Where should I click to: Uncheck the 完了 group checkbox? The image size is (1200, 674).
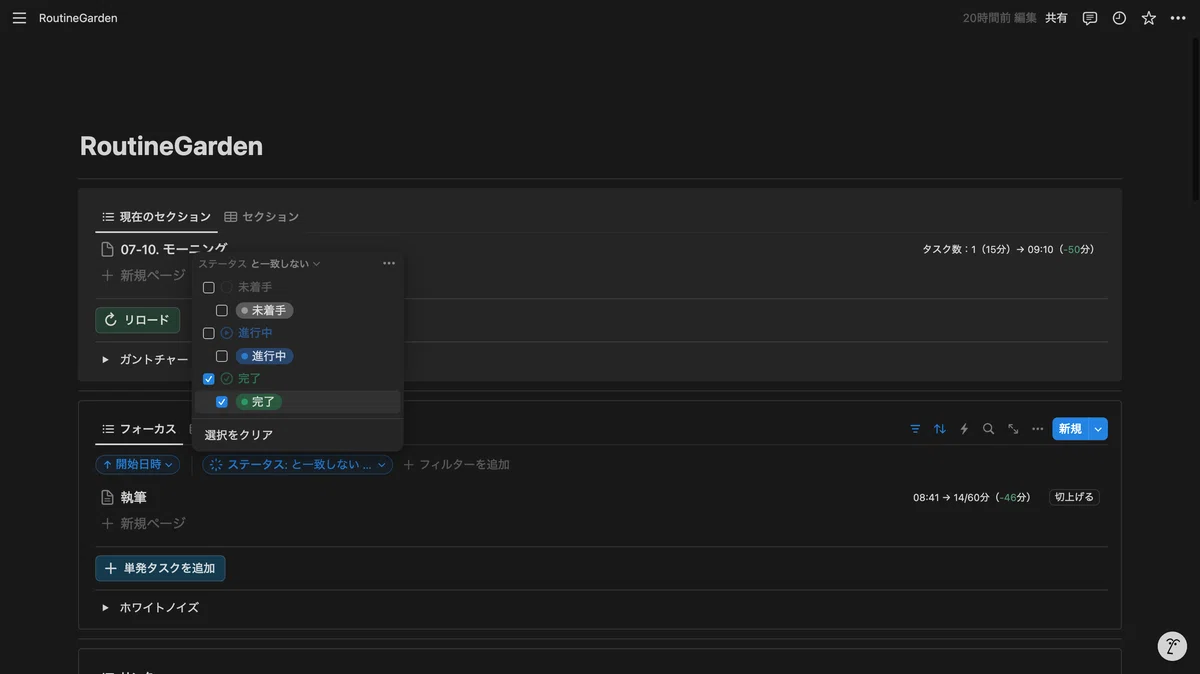[x=208, y=379]
